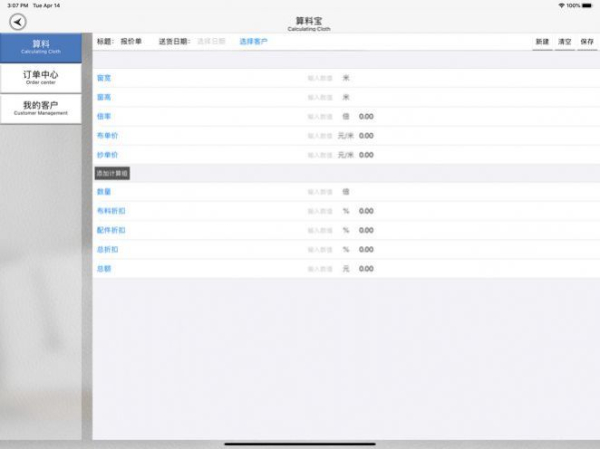Focus the 布料折扣 value input field
The height and width of the screenshot is (449, 600).
tap(320, 211)
